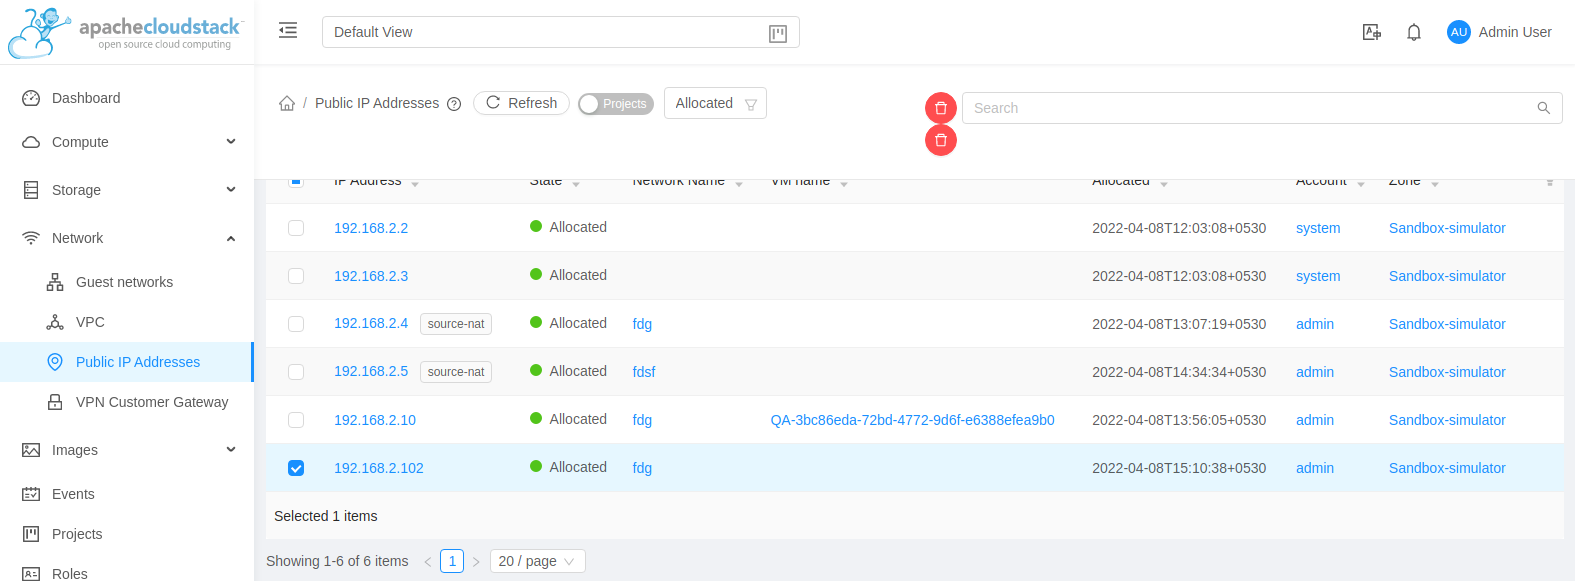Click the lower red trash delete button

pos(941,140)
